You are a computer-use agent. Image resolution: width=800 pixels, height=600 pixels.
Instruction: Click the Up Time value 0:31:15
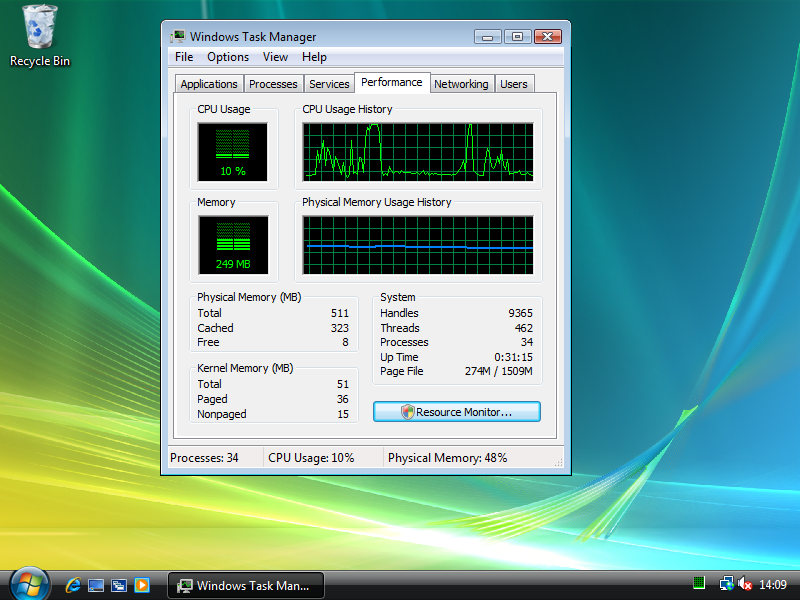[x=513, y=357]
